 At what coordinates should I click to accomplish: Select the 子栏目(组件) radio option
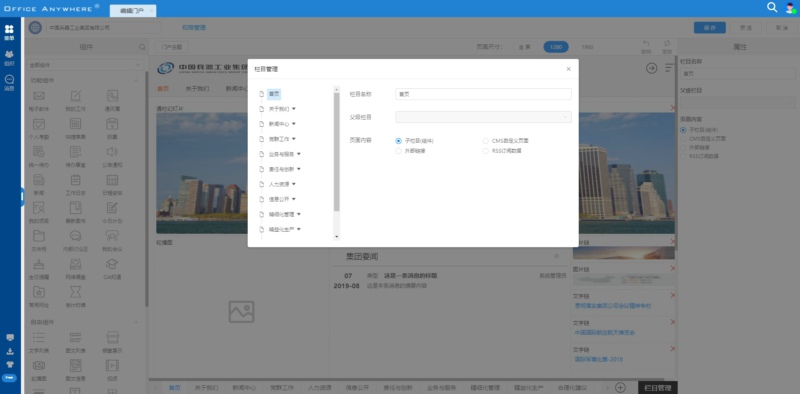[x=415, y=141]
